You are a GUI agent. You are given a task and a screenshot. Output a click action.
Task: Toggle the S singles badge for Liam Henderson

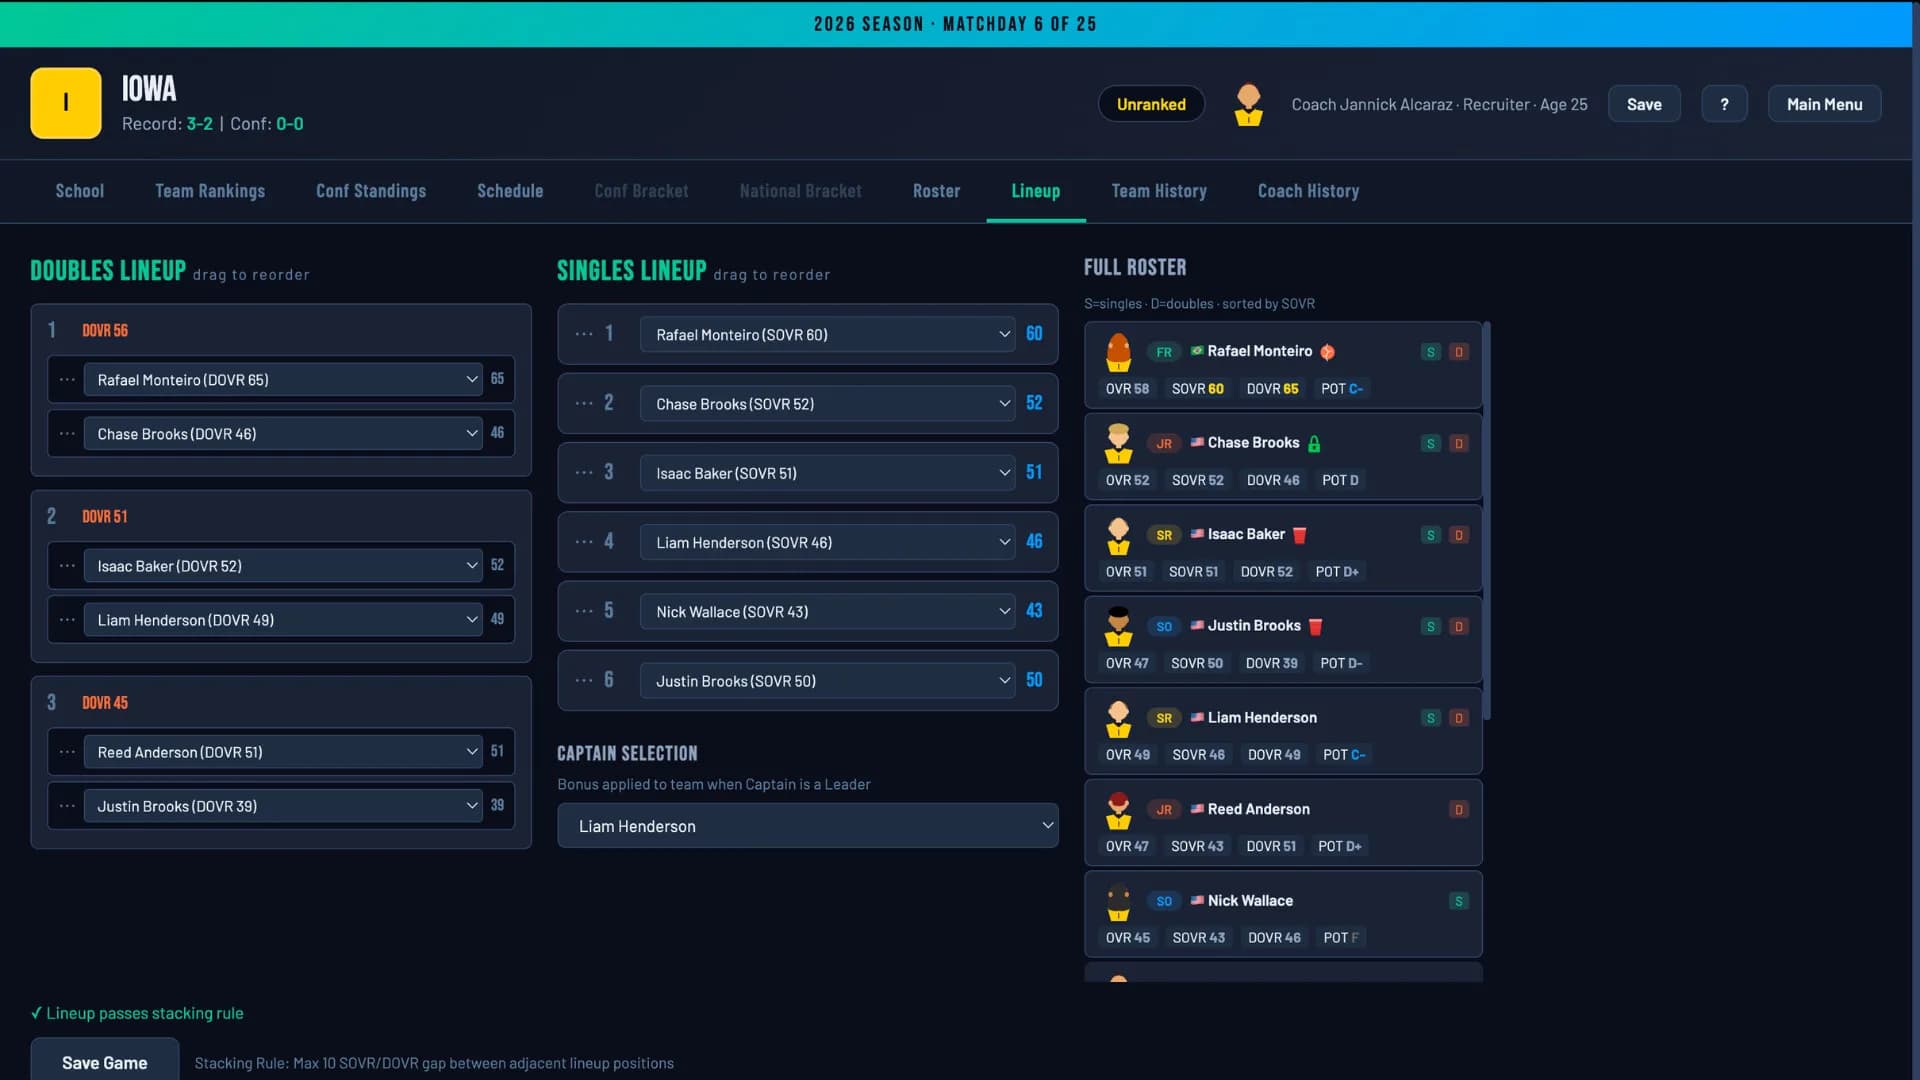(x=1430, y=718)
